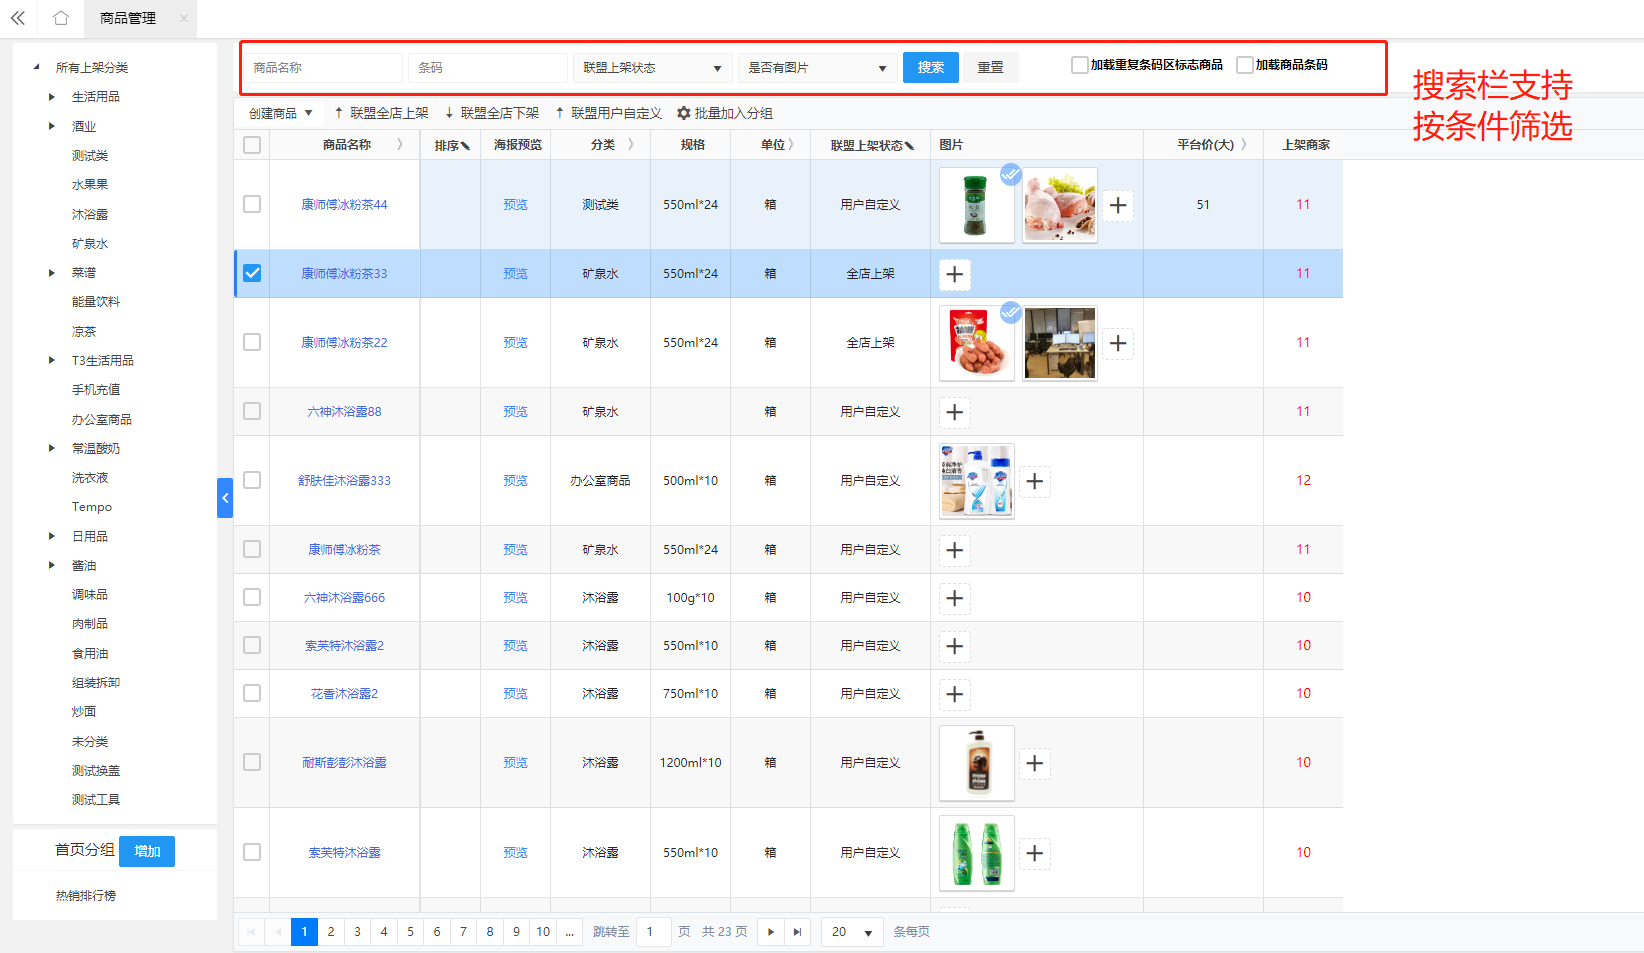Uncheck the selected 康师傅冰粉茶33 row
This screenshot has width=1644, height=953.
[252, 273]
